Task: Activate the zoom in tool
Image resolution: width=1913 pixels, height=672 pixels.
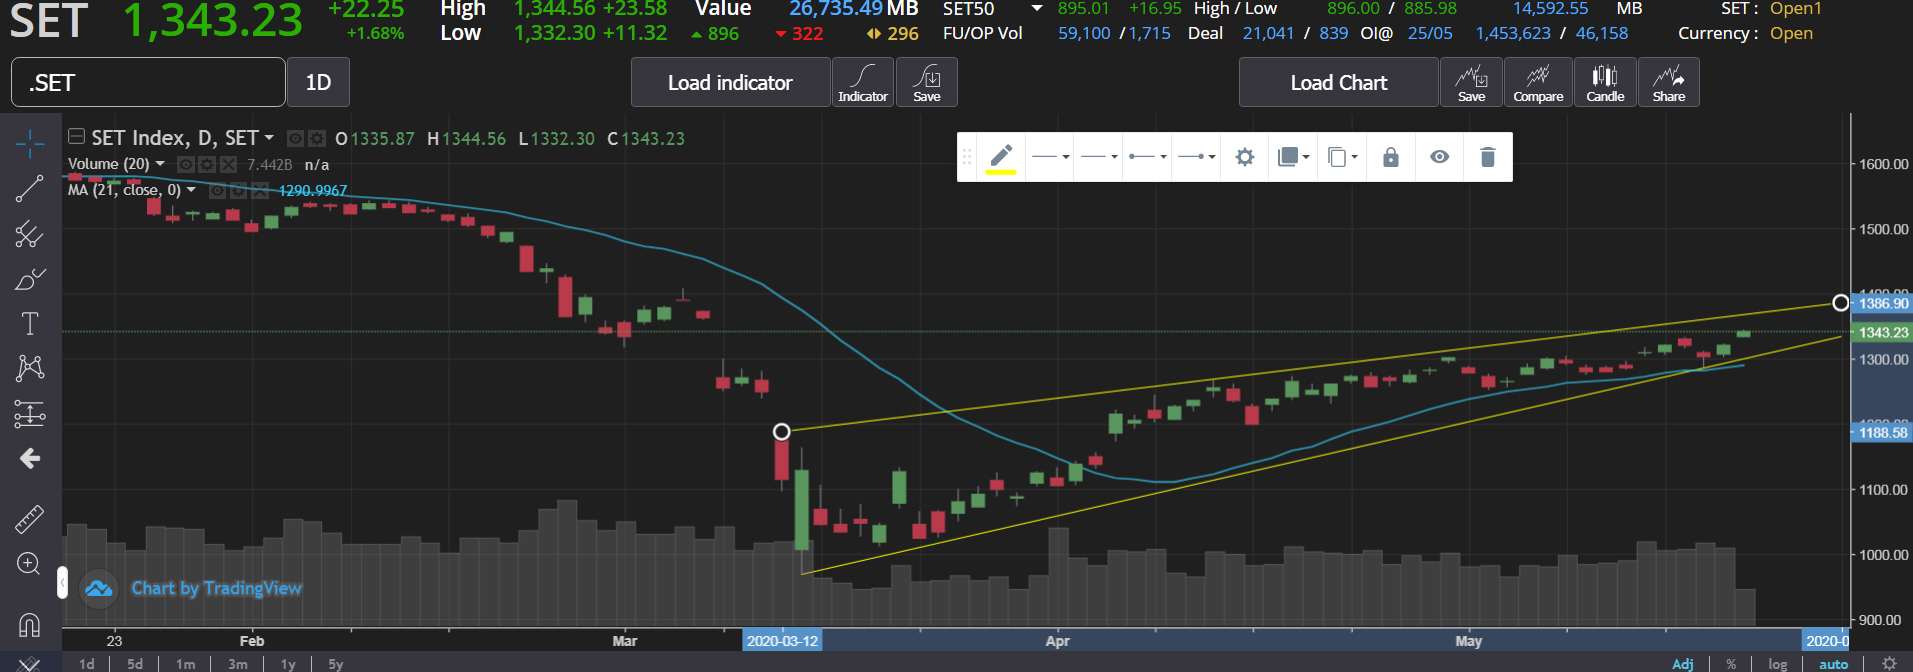Action: [x=30, y=564]
